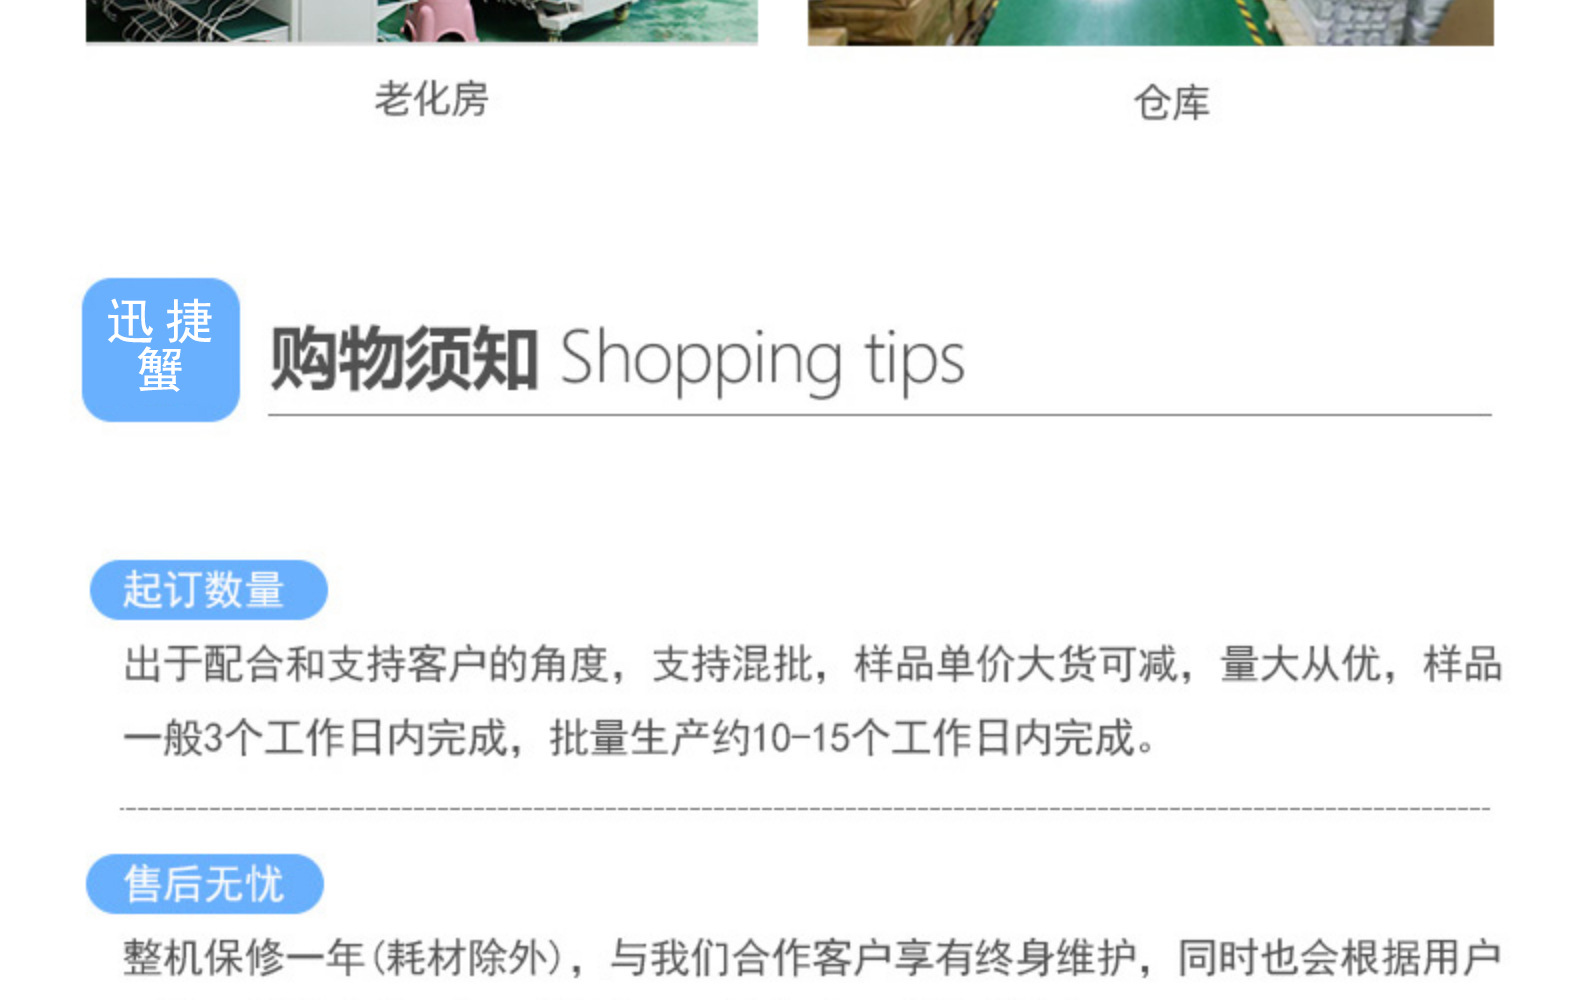Open the 老化房 factory photo
Viewport: 1580px width, 1000px height.
[x=422, y=22]
